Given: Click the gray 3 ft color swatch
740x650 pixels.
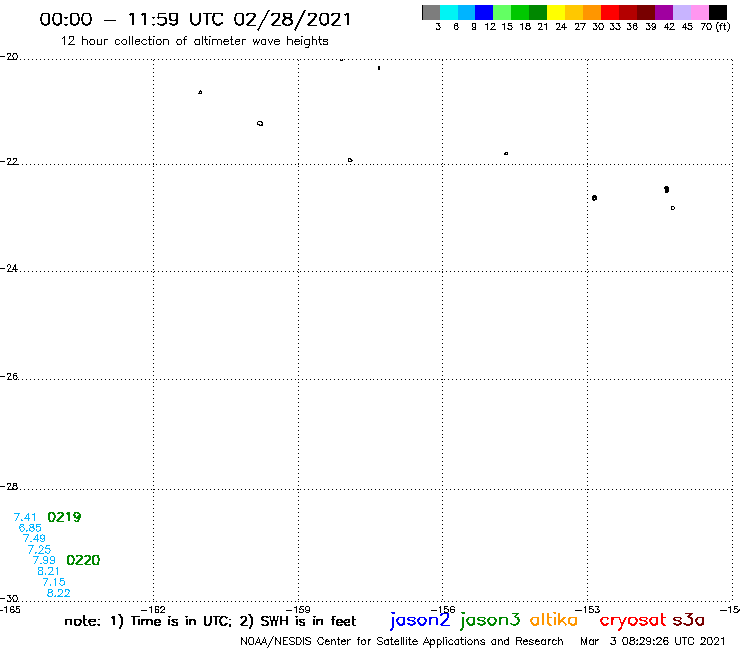Looking at the screenshot, I should (431, 12).
